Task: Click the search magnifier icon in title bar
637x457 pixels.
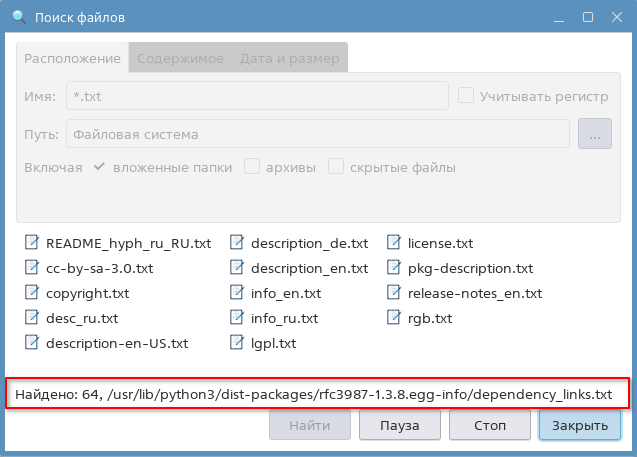Action: (x=18, y=17)
